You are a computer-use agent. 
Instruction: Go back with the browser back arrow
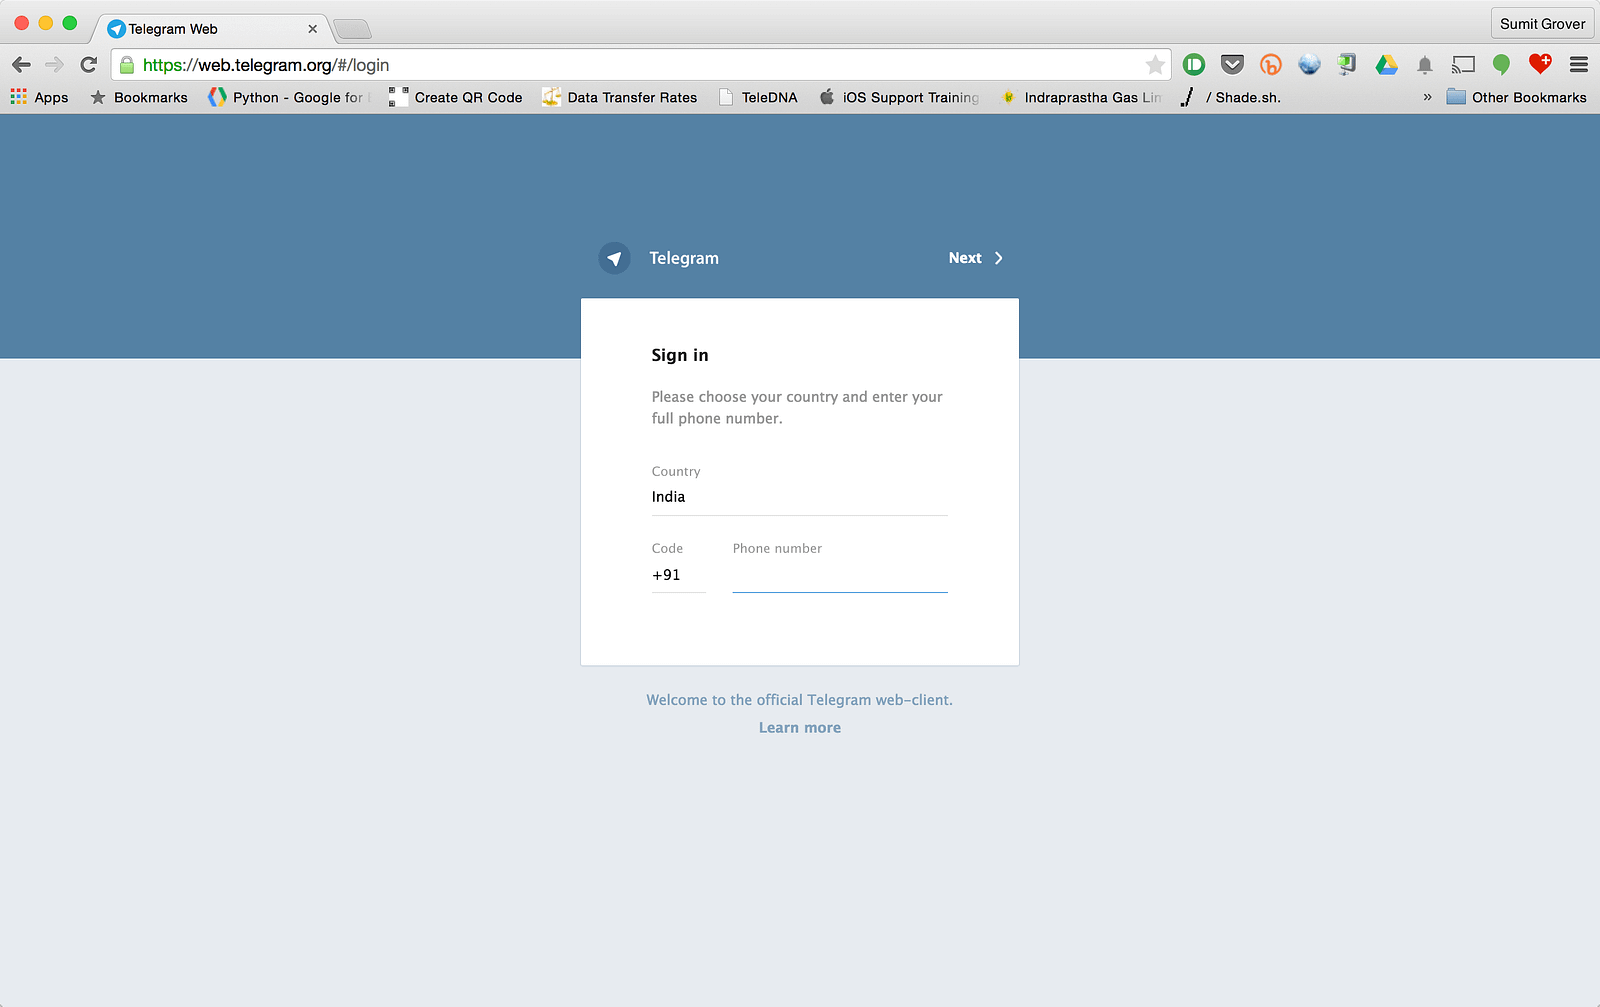(x=22, y=65)
